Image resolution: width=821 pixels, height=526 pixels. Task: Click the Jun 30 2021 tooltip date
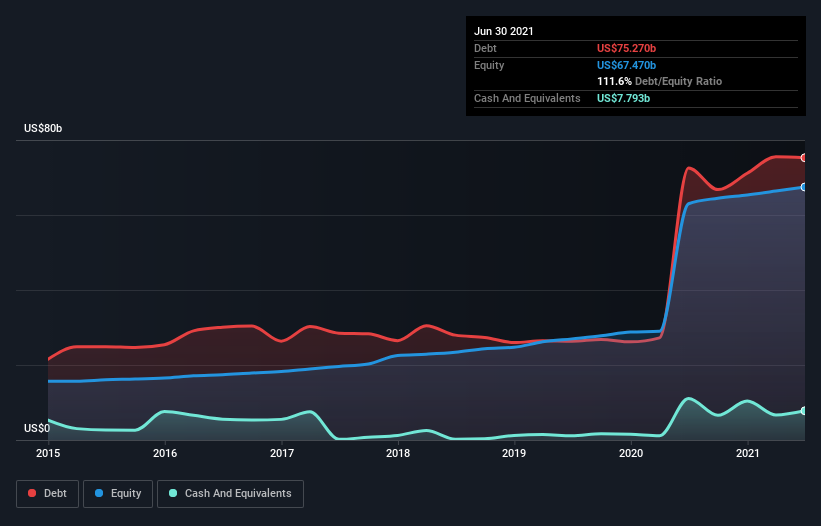[504, 31]
